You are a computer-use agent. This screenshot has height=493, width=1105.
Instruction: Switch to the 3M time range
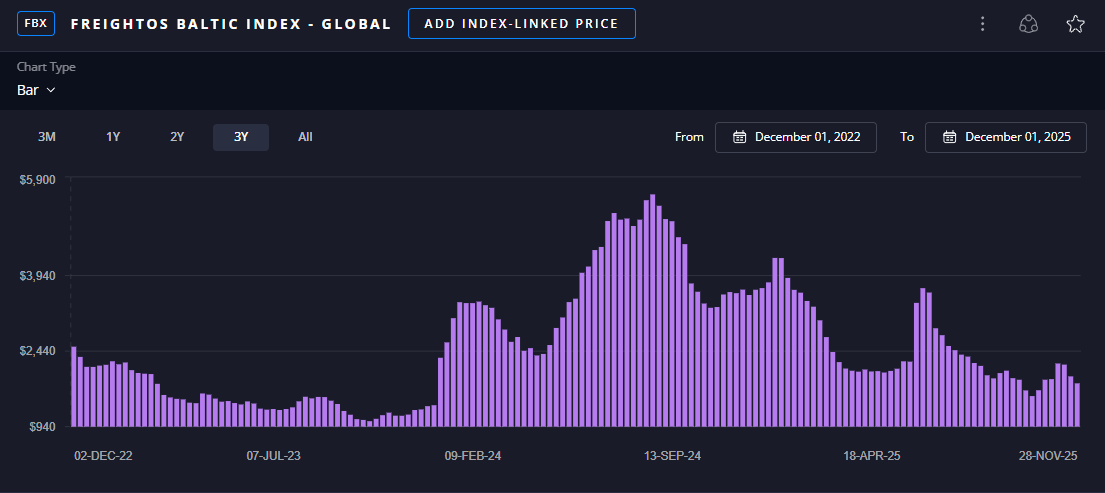(47, 137)
